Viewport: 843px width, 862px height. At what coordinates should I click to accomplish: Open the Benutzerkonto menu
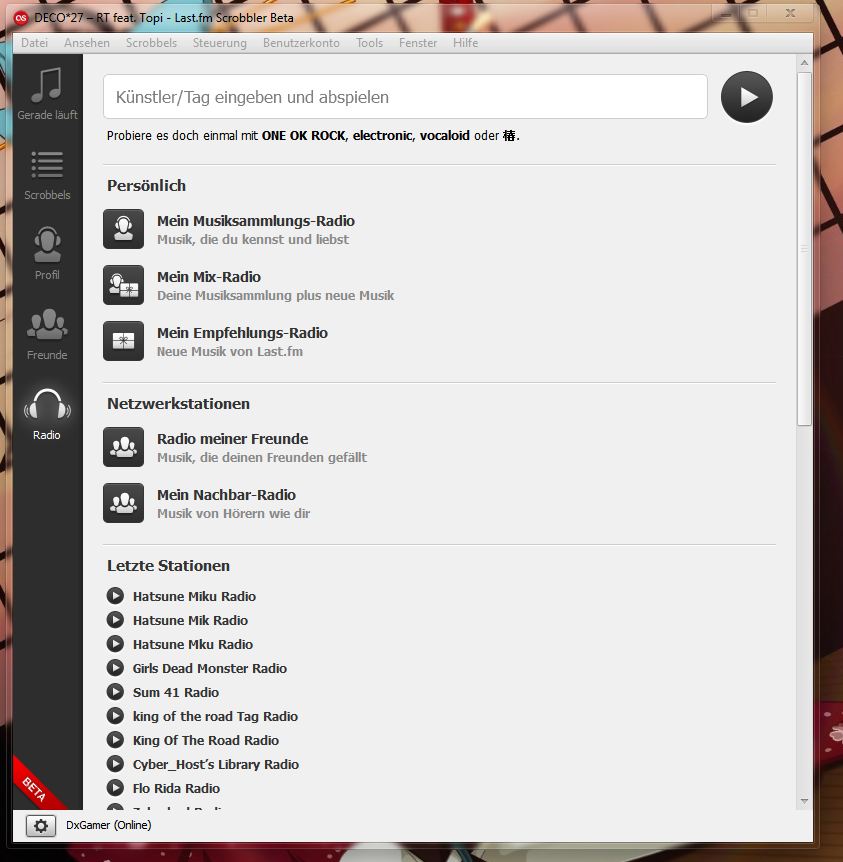(301, 43)
